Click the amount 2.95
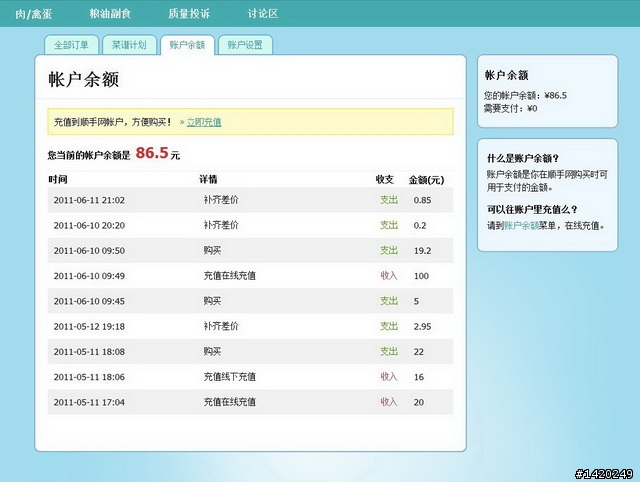The height and width of the screenshot is (482, 640). click(422, 327)
